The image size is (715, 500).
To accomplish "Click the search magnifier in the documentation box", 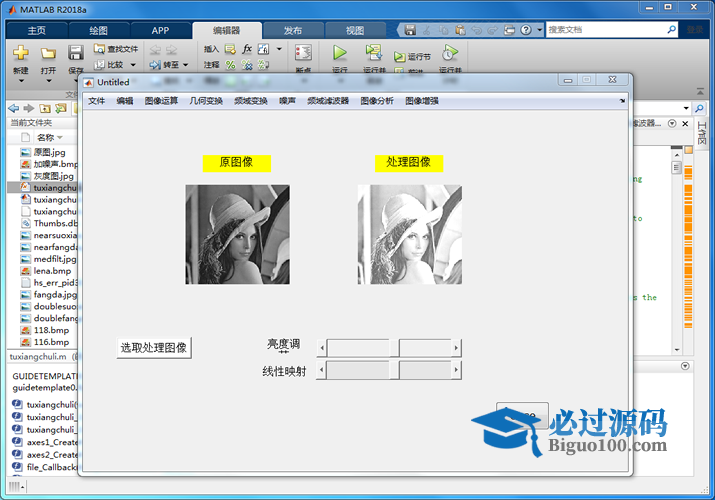I will pyautogui.click(x=671, y=30).
